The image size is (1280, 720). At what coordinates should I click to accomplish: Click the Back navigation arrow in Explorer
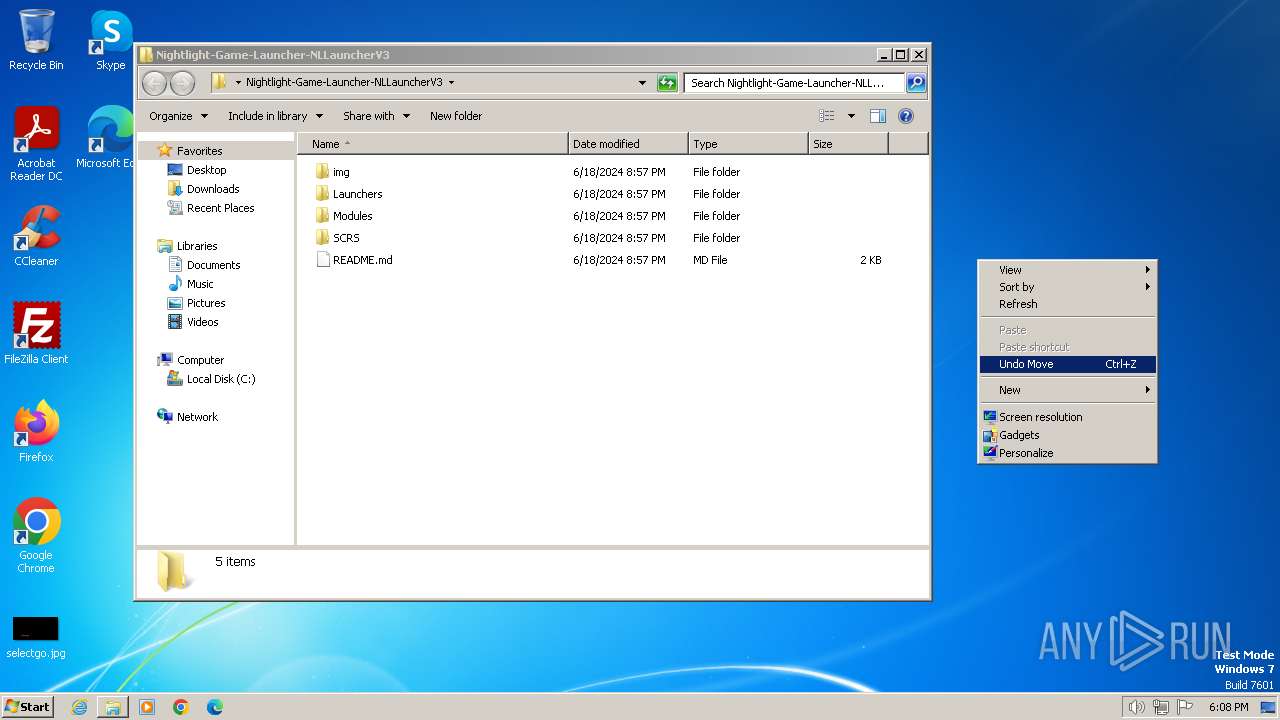coord(154,83)
